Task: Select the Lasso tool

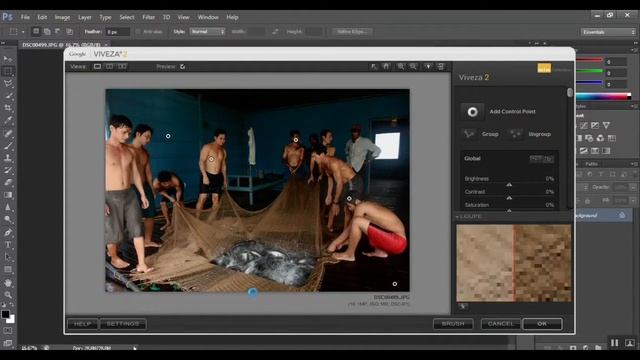Action: 8,83
